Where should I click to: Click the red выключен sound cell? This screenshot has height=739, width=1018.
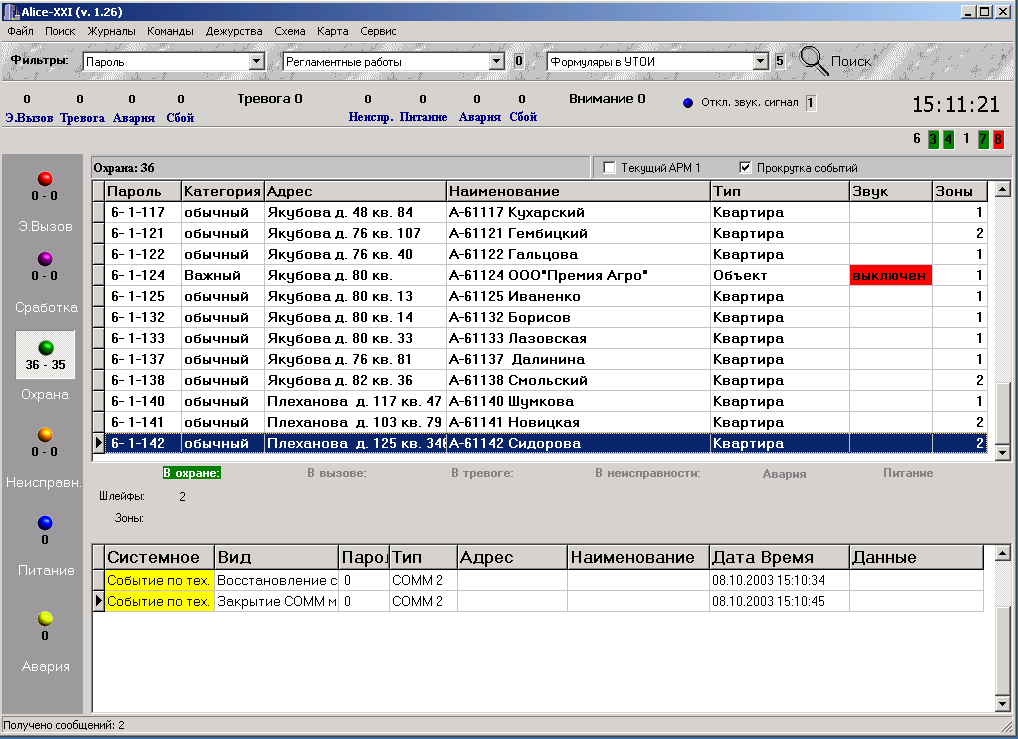(890, 275)
